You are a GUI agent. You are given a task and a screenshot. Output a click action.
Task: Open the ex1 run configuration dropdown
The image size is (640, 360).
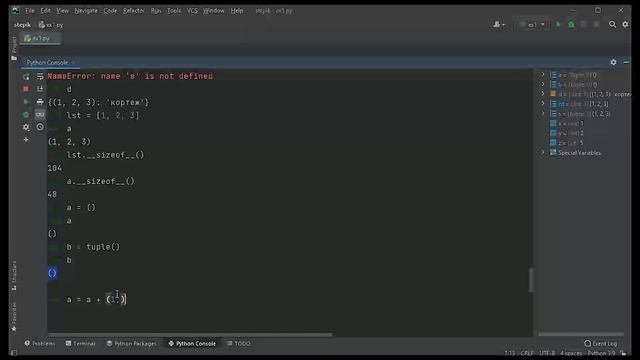(x=533, y=24)
